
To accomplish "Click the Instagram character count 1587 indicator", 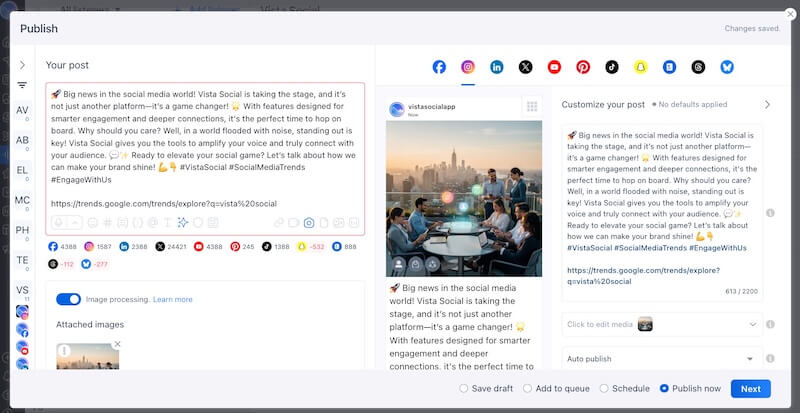I will point(98,247).
